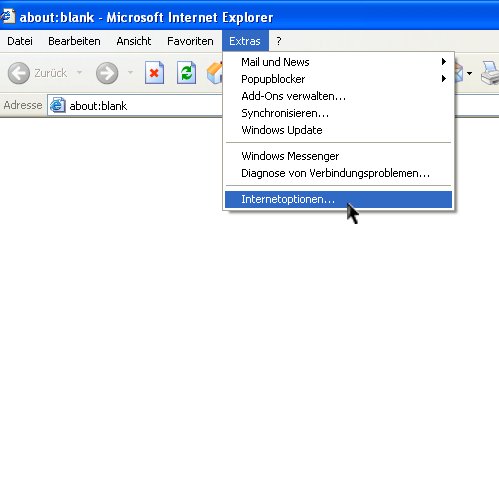Open the Datei menu
Screen dimensions: 499x499
click(x=20, y=41)
